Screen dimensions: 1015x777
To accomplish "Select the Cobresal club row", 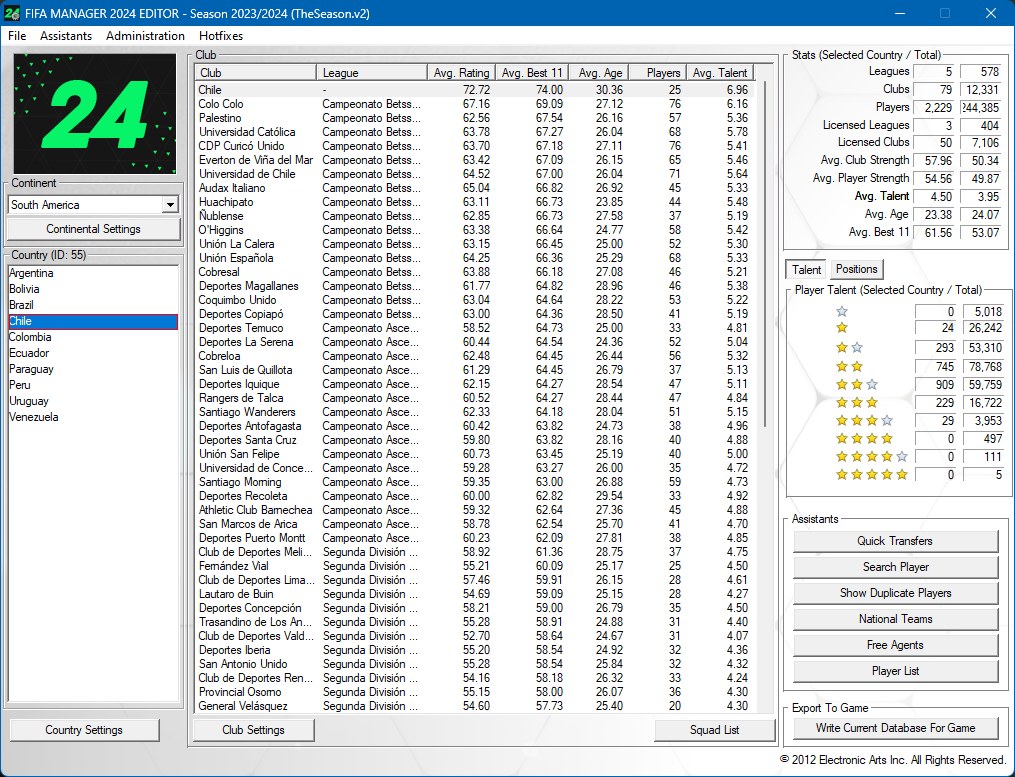I will click(474, 272).
